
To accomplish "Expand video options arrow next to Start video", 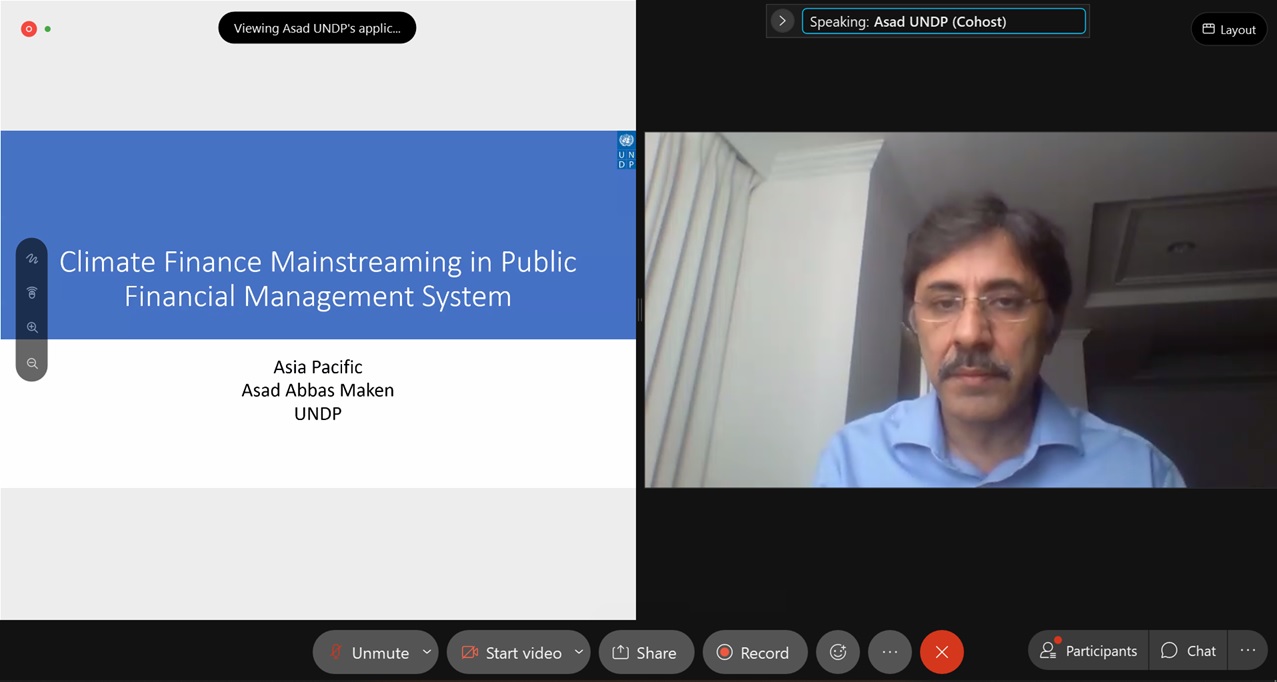I will (579, 652).
